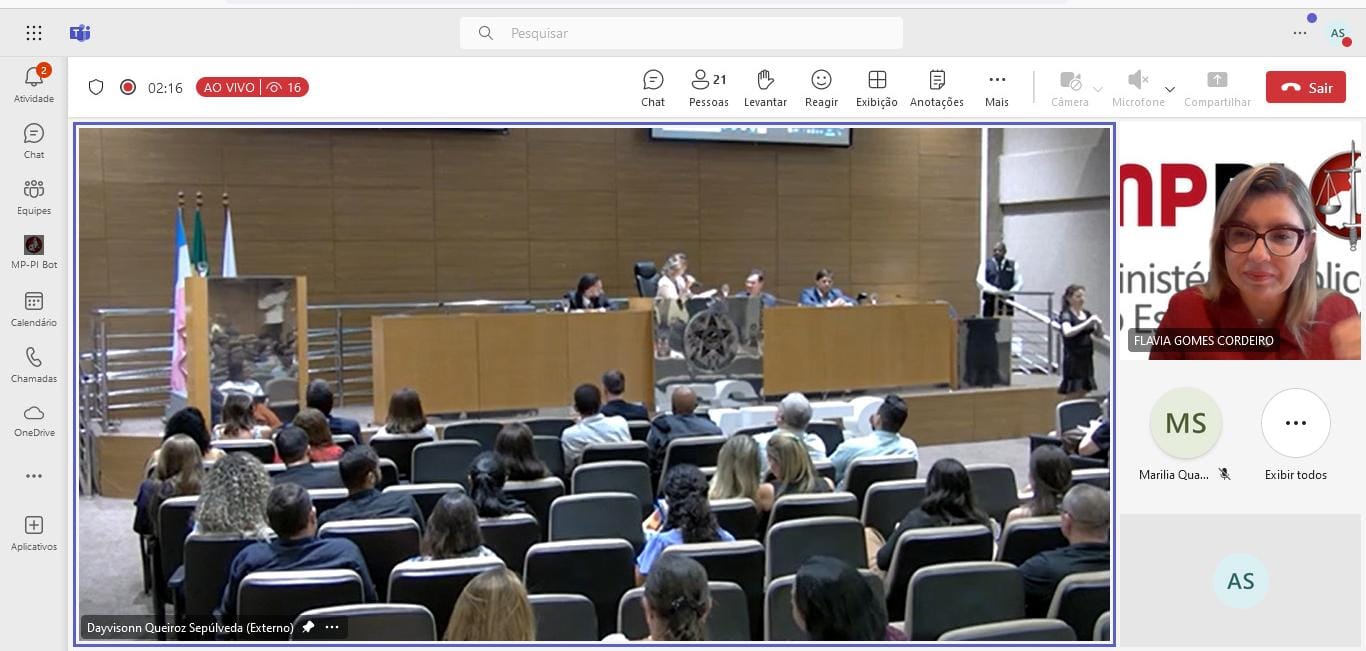Click the AO VIVO live badge

229,87
